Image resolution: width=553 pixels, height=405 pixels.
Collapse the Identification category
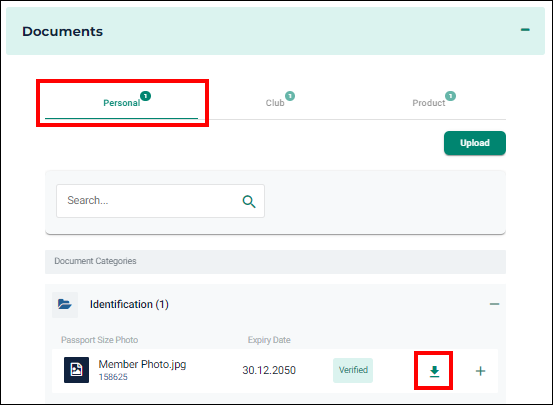tap(494, 304)
